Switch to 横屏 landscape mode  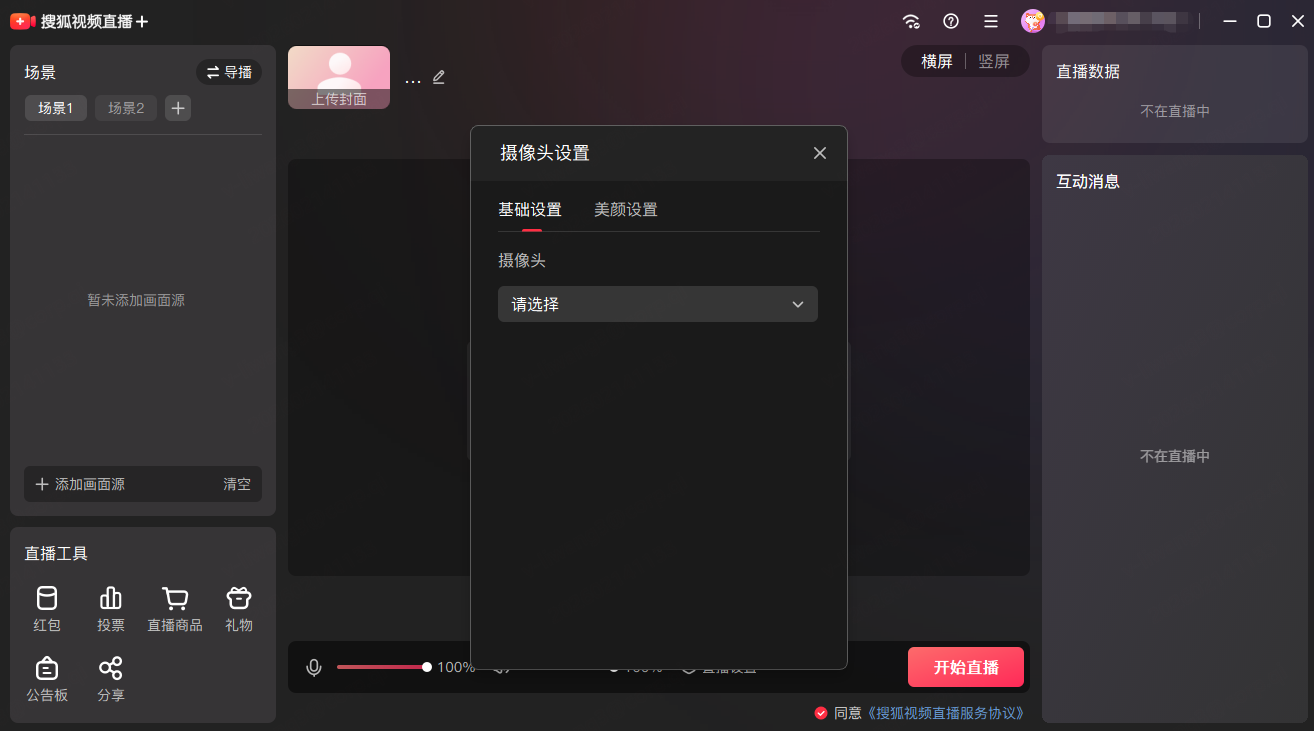(x=937, y=61)
